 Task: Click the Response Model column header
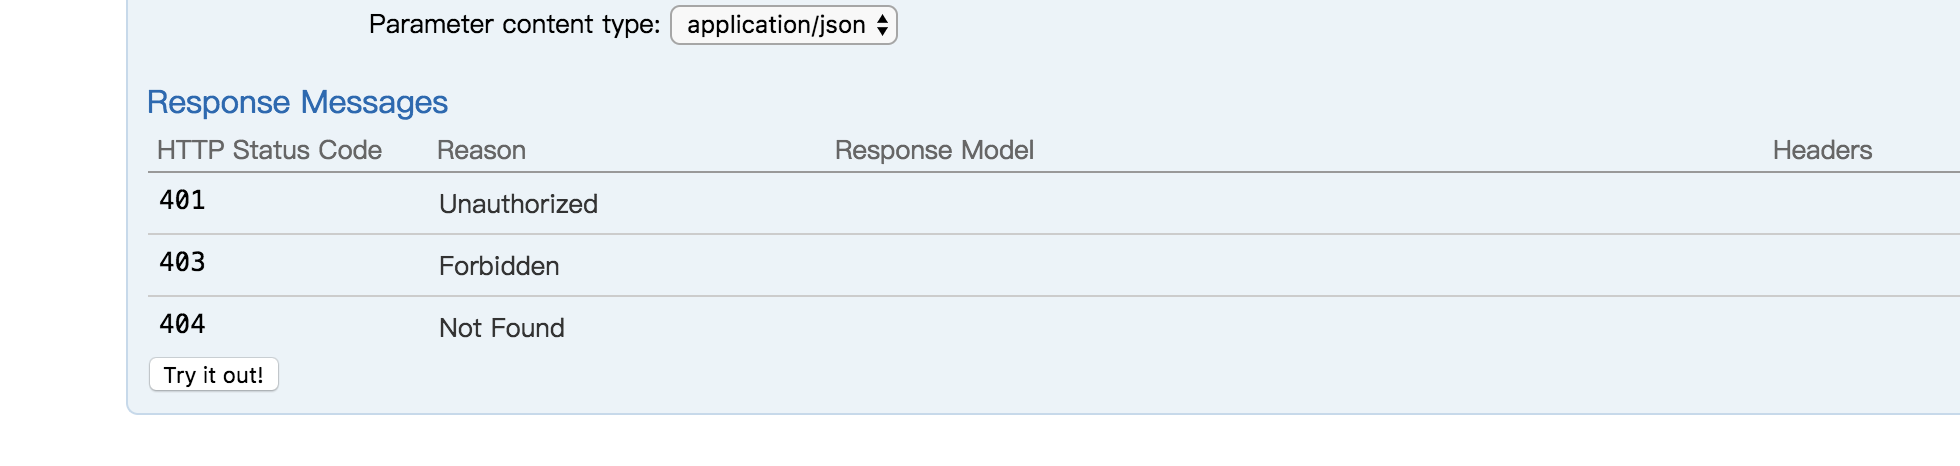point(934,150)
